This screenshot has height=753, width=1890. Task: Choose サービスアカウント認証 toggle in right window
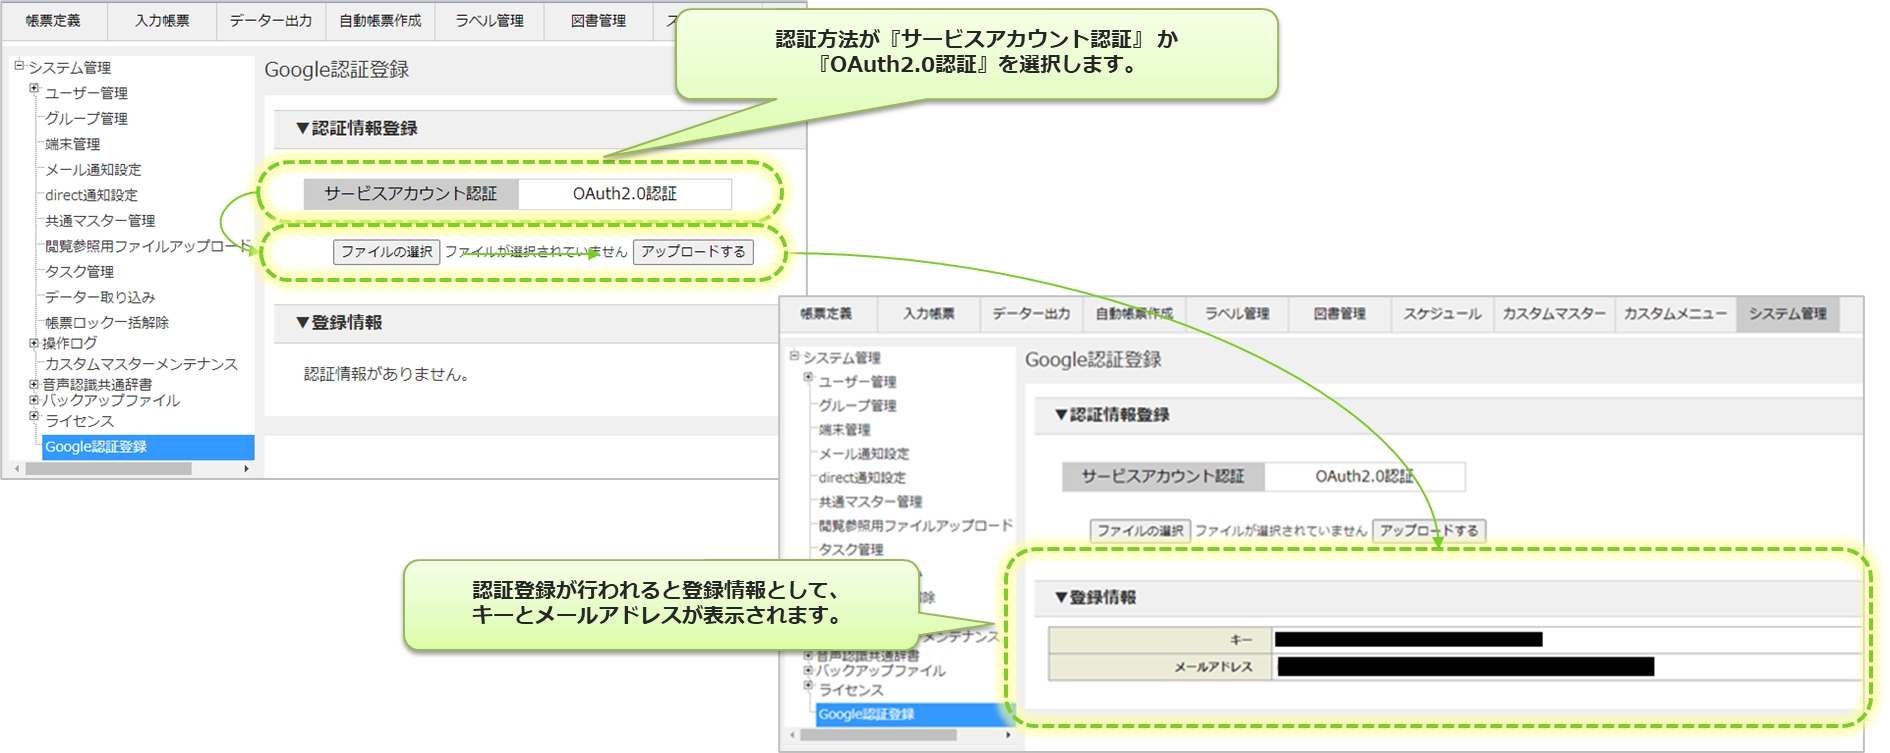coord(1163,477)
